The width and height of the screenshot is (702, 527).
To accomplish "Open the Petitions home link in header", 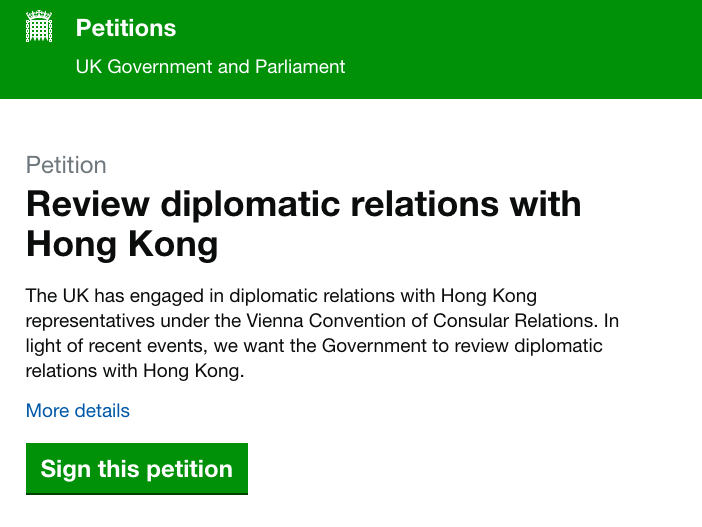I will pyautogui.click(x=126, y=28).
